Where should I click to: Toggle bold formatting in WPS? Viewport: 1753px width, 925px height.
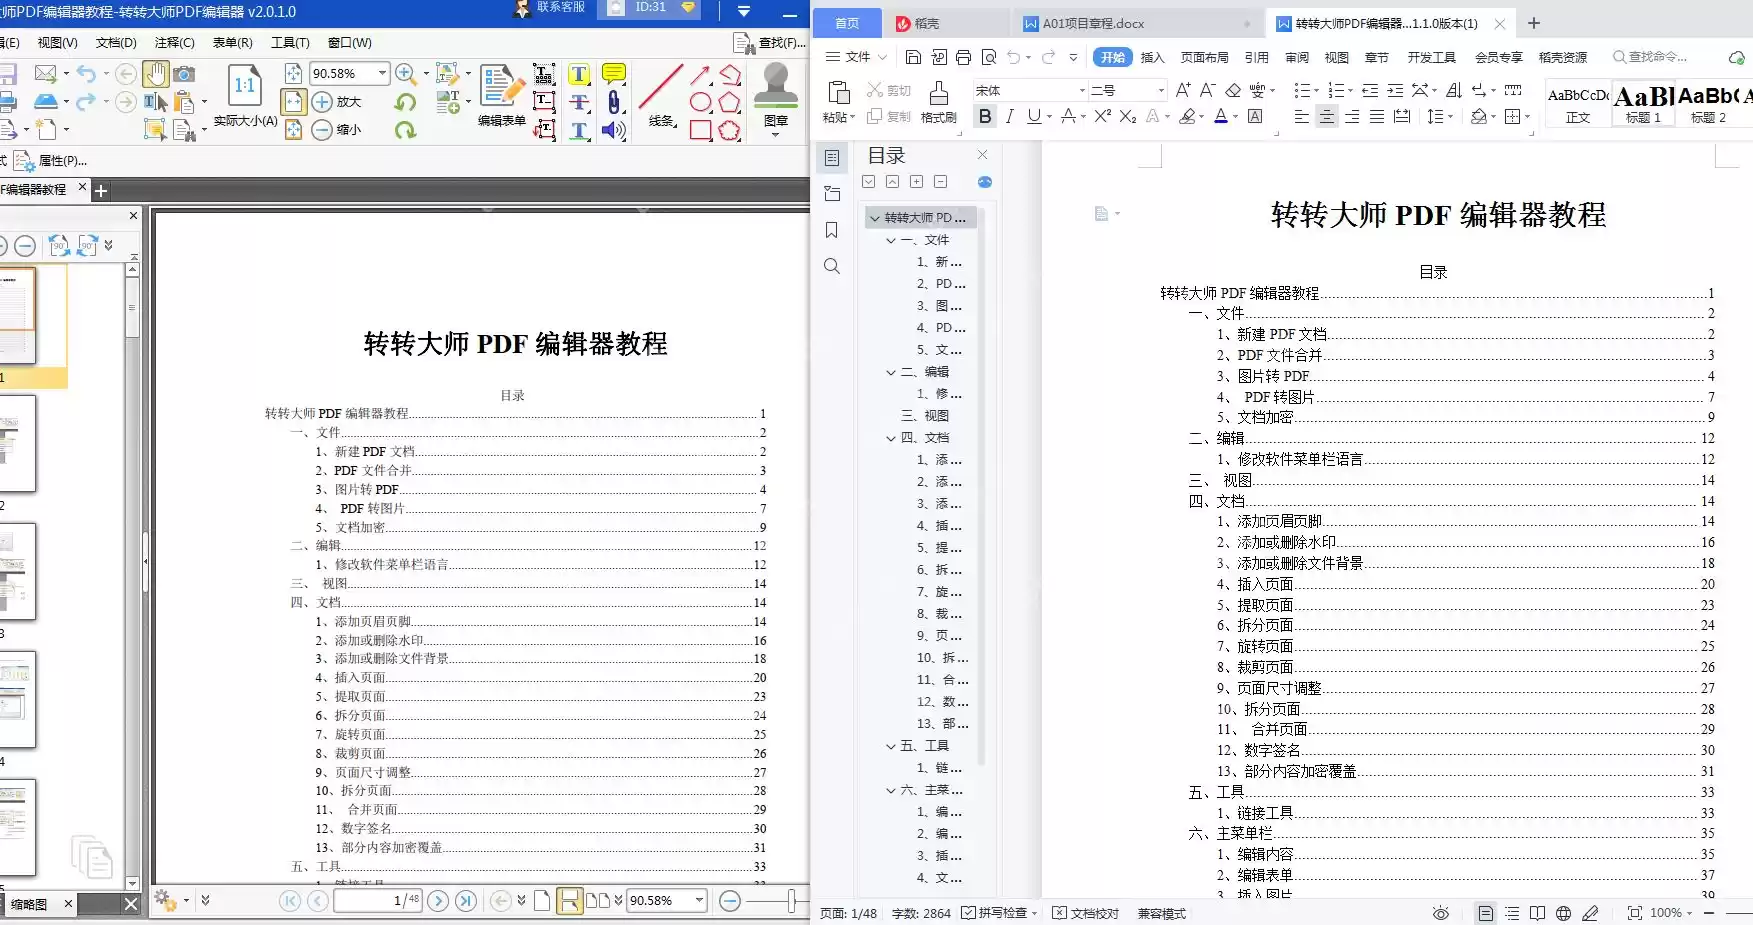(984, 116)
